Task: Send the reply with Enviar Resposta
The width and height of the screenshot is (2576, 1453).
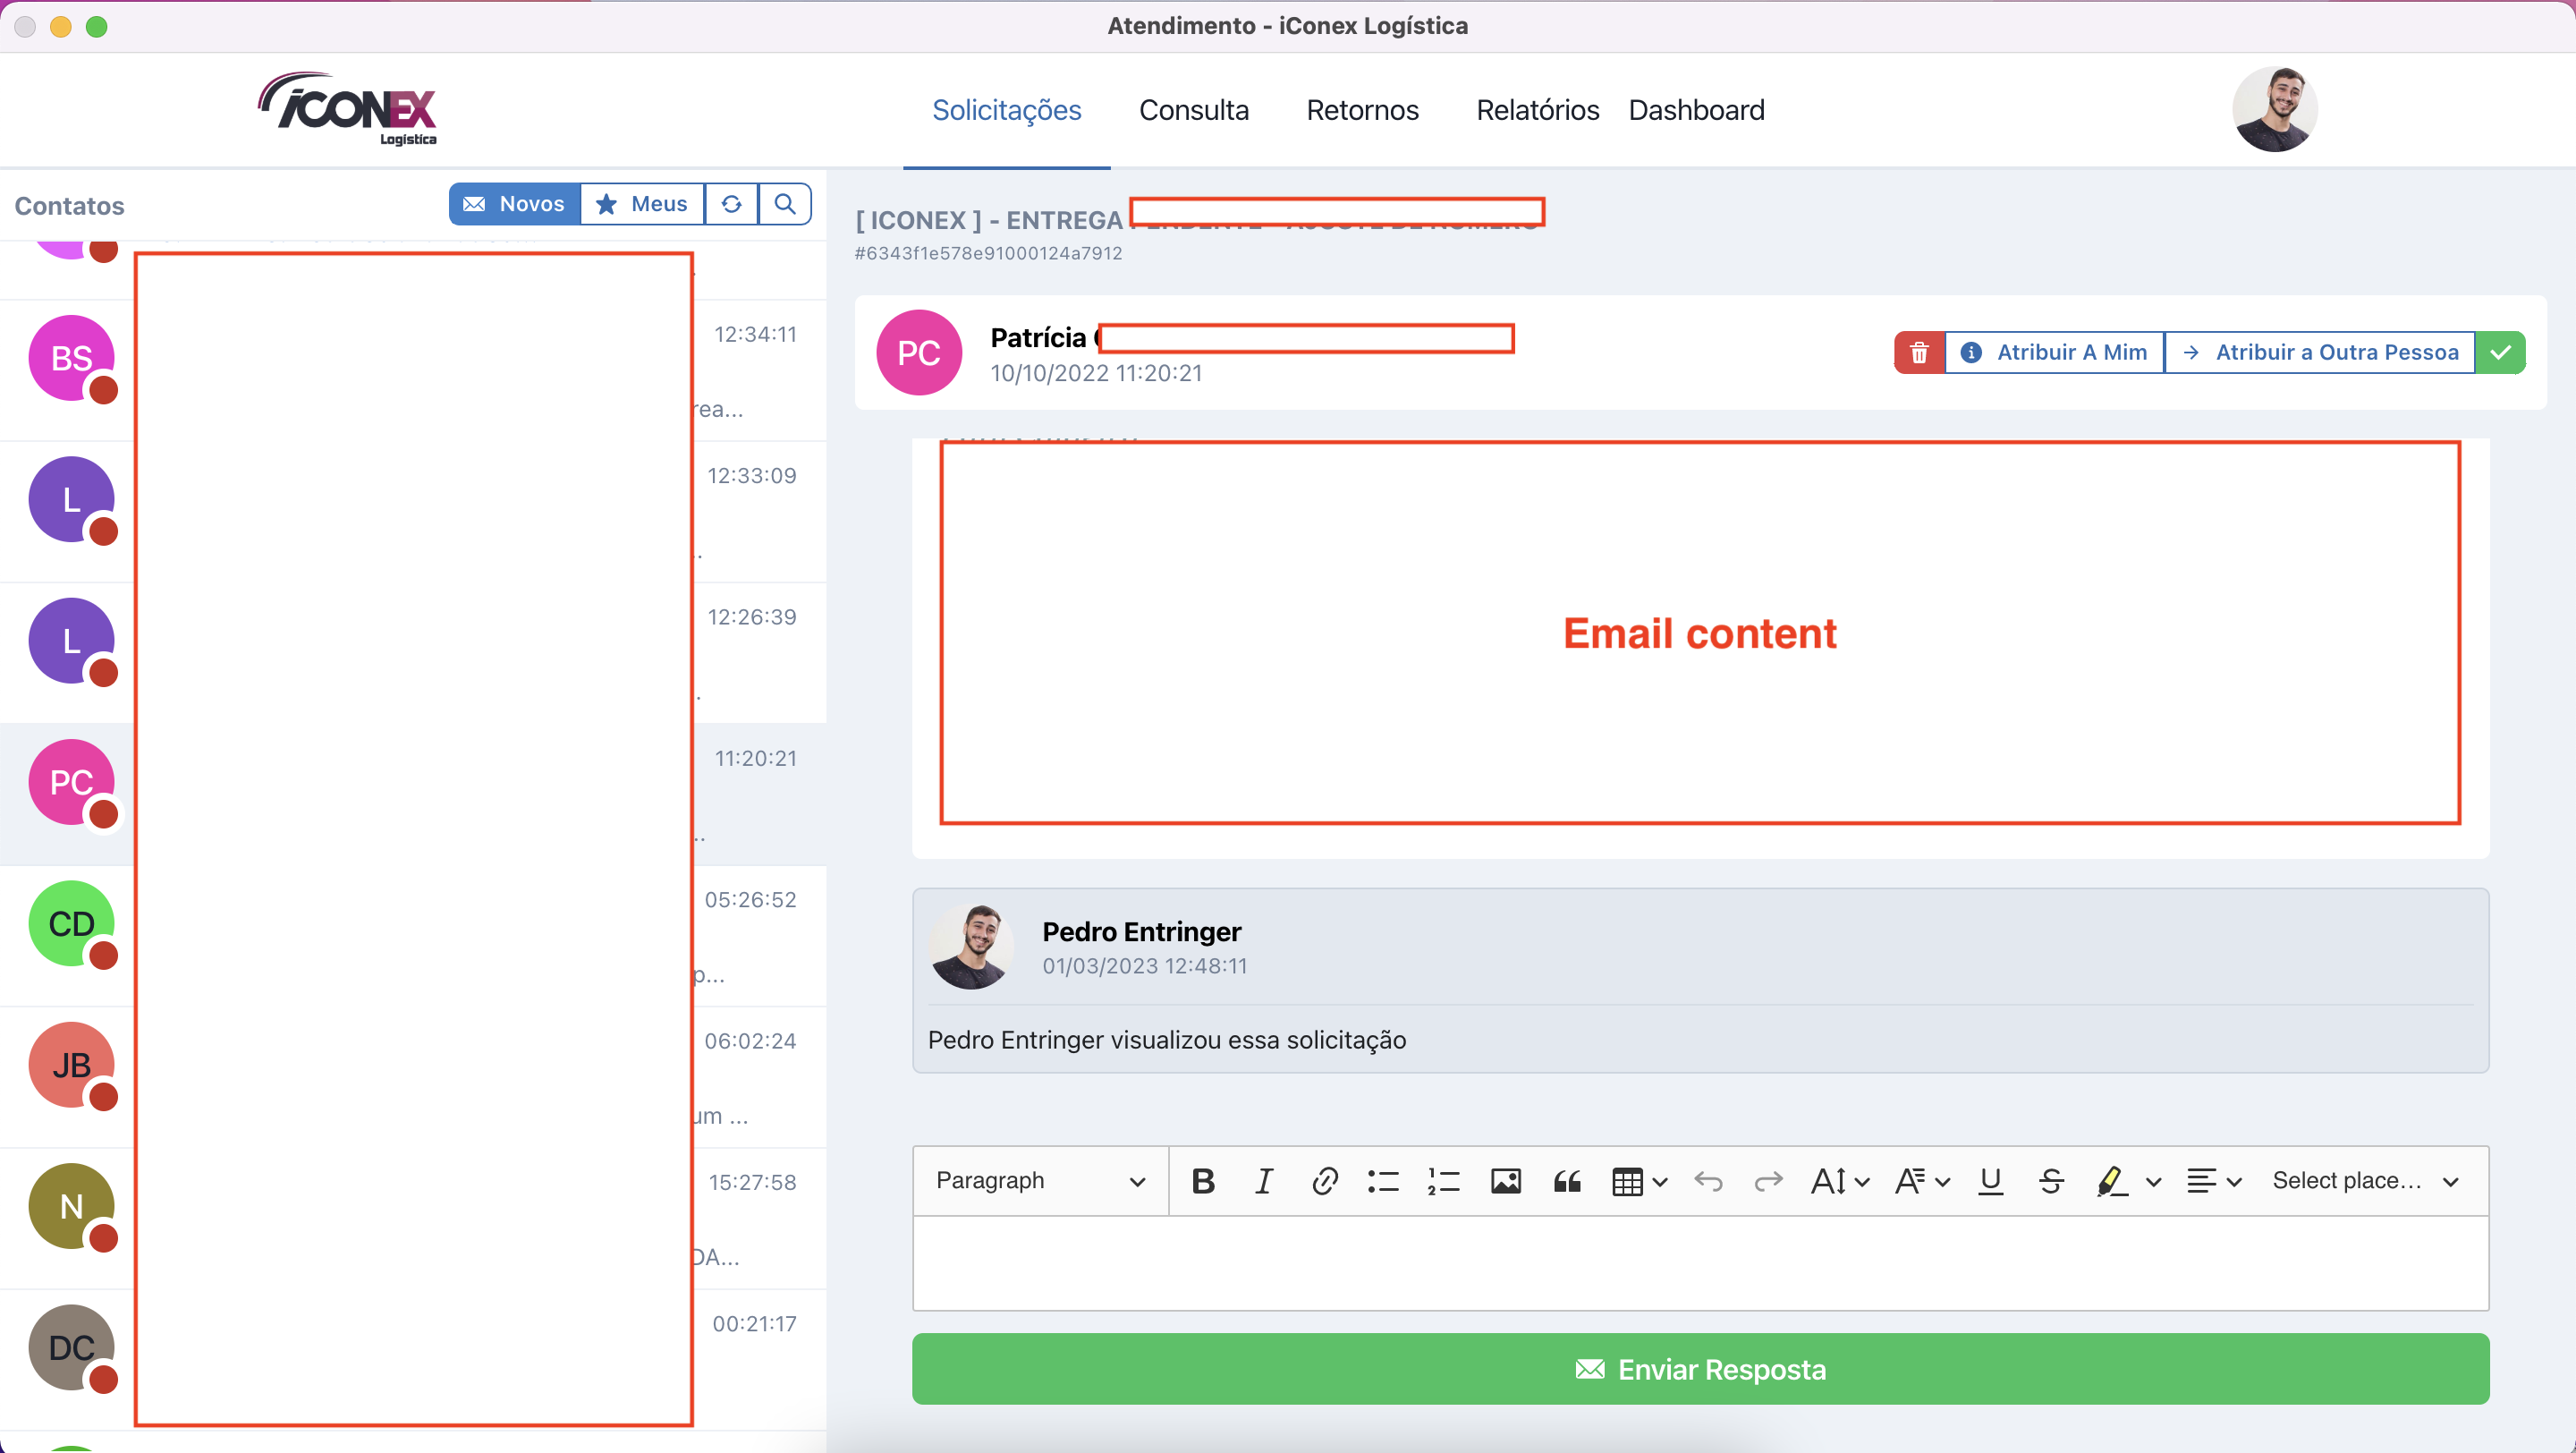Action: click(x=1700, y=1369)
